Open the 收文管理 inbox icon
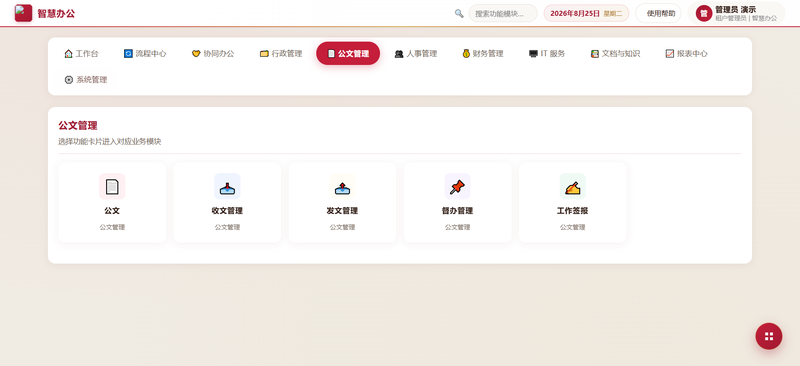The image size is (800, 366). 227,186
